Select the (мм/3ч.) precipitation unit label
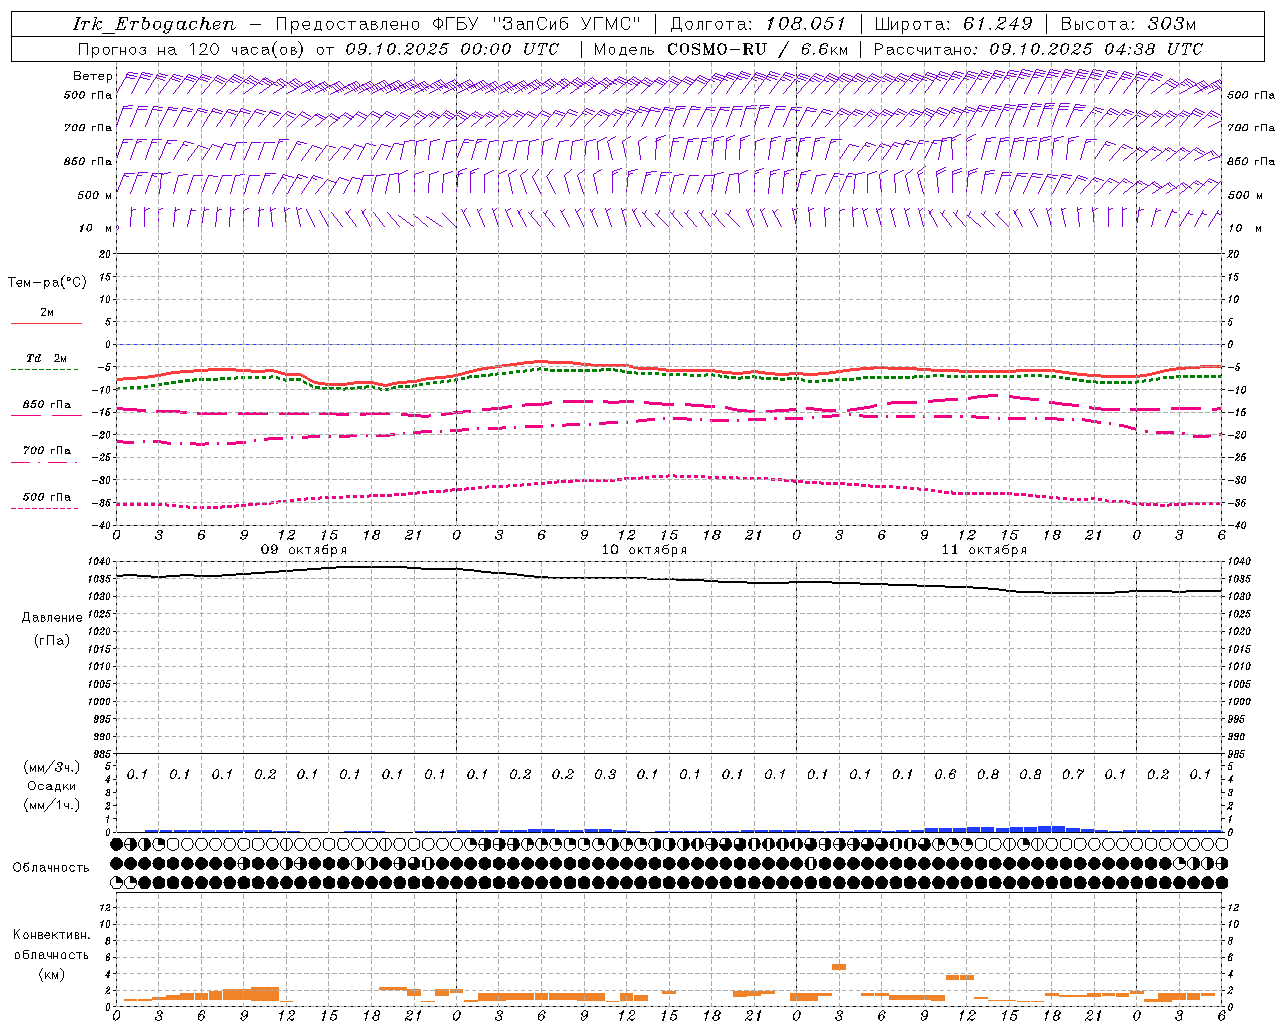1280x1024 pixels. click(x=52, y=767)
